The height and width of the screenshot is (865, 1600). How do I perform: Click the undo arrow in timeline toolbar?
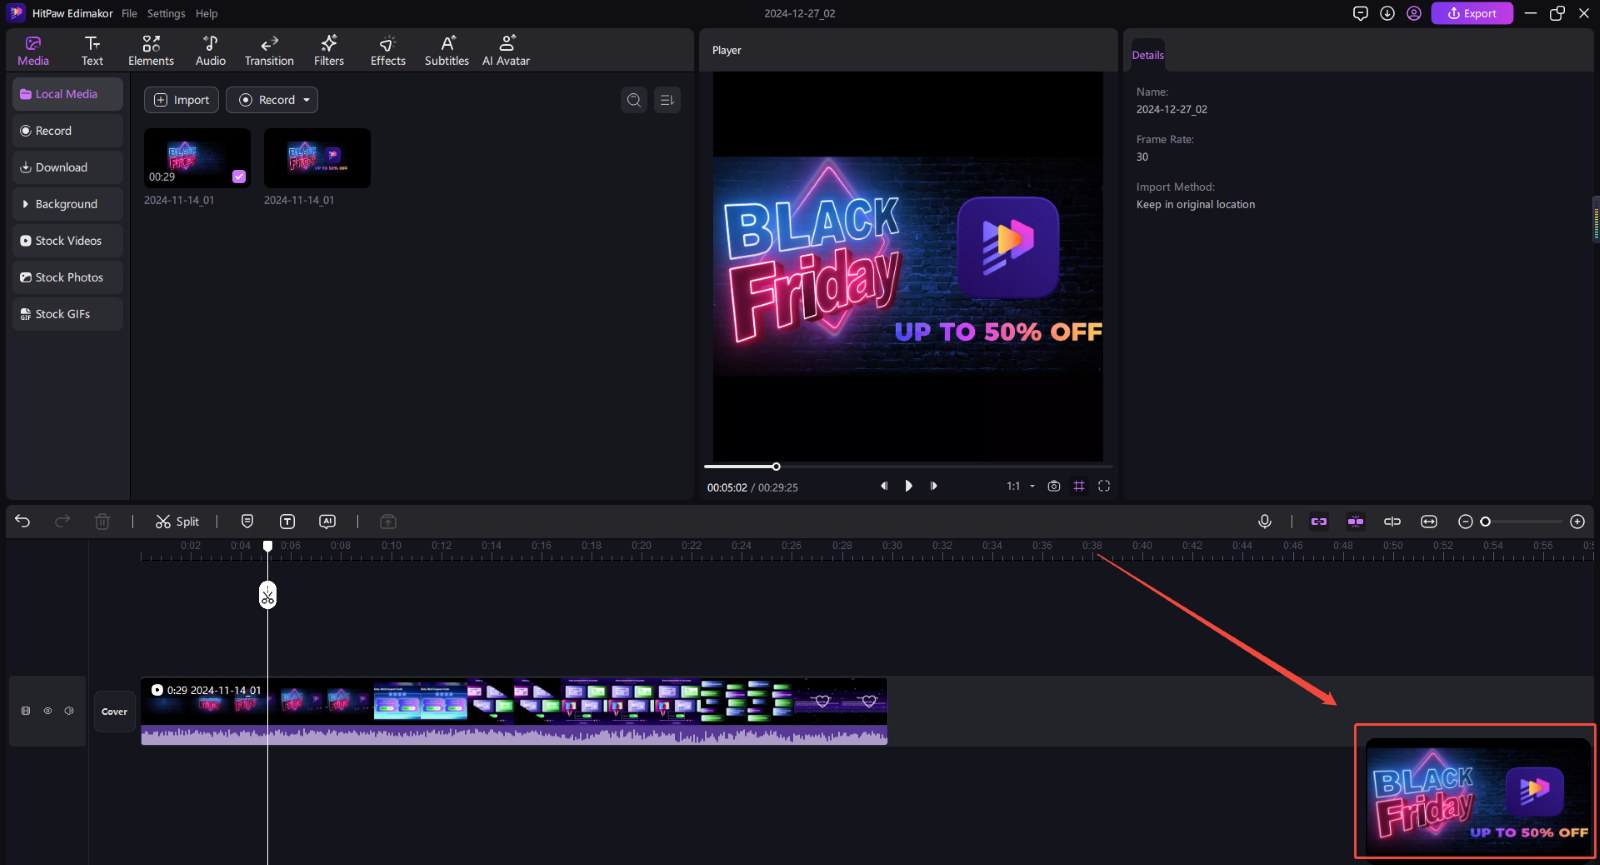(x=23, y=521)
